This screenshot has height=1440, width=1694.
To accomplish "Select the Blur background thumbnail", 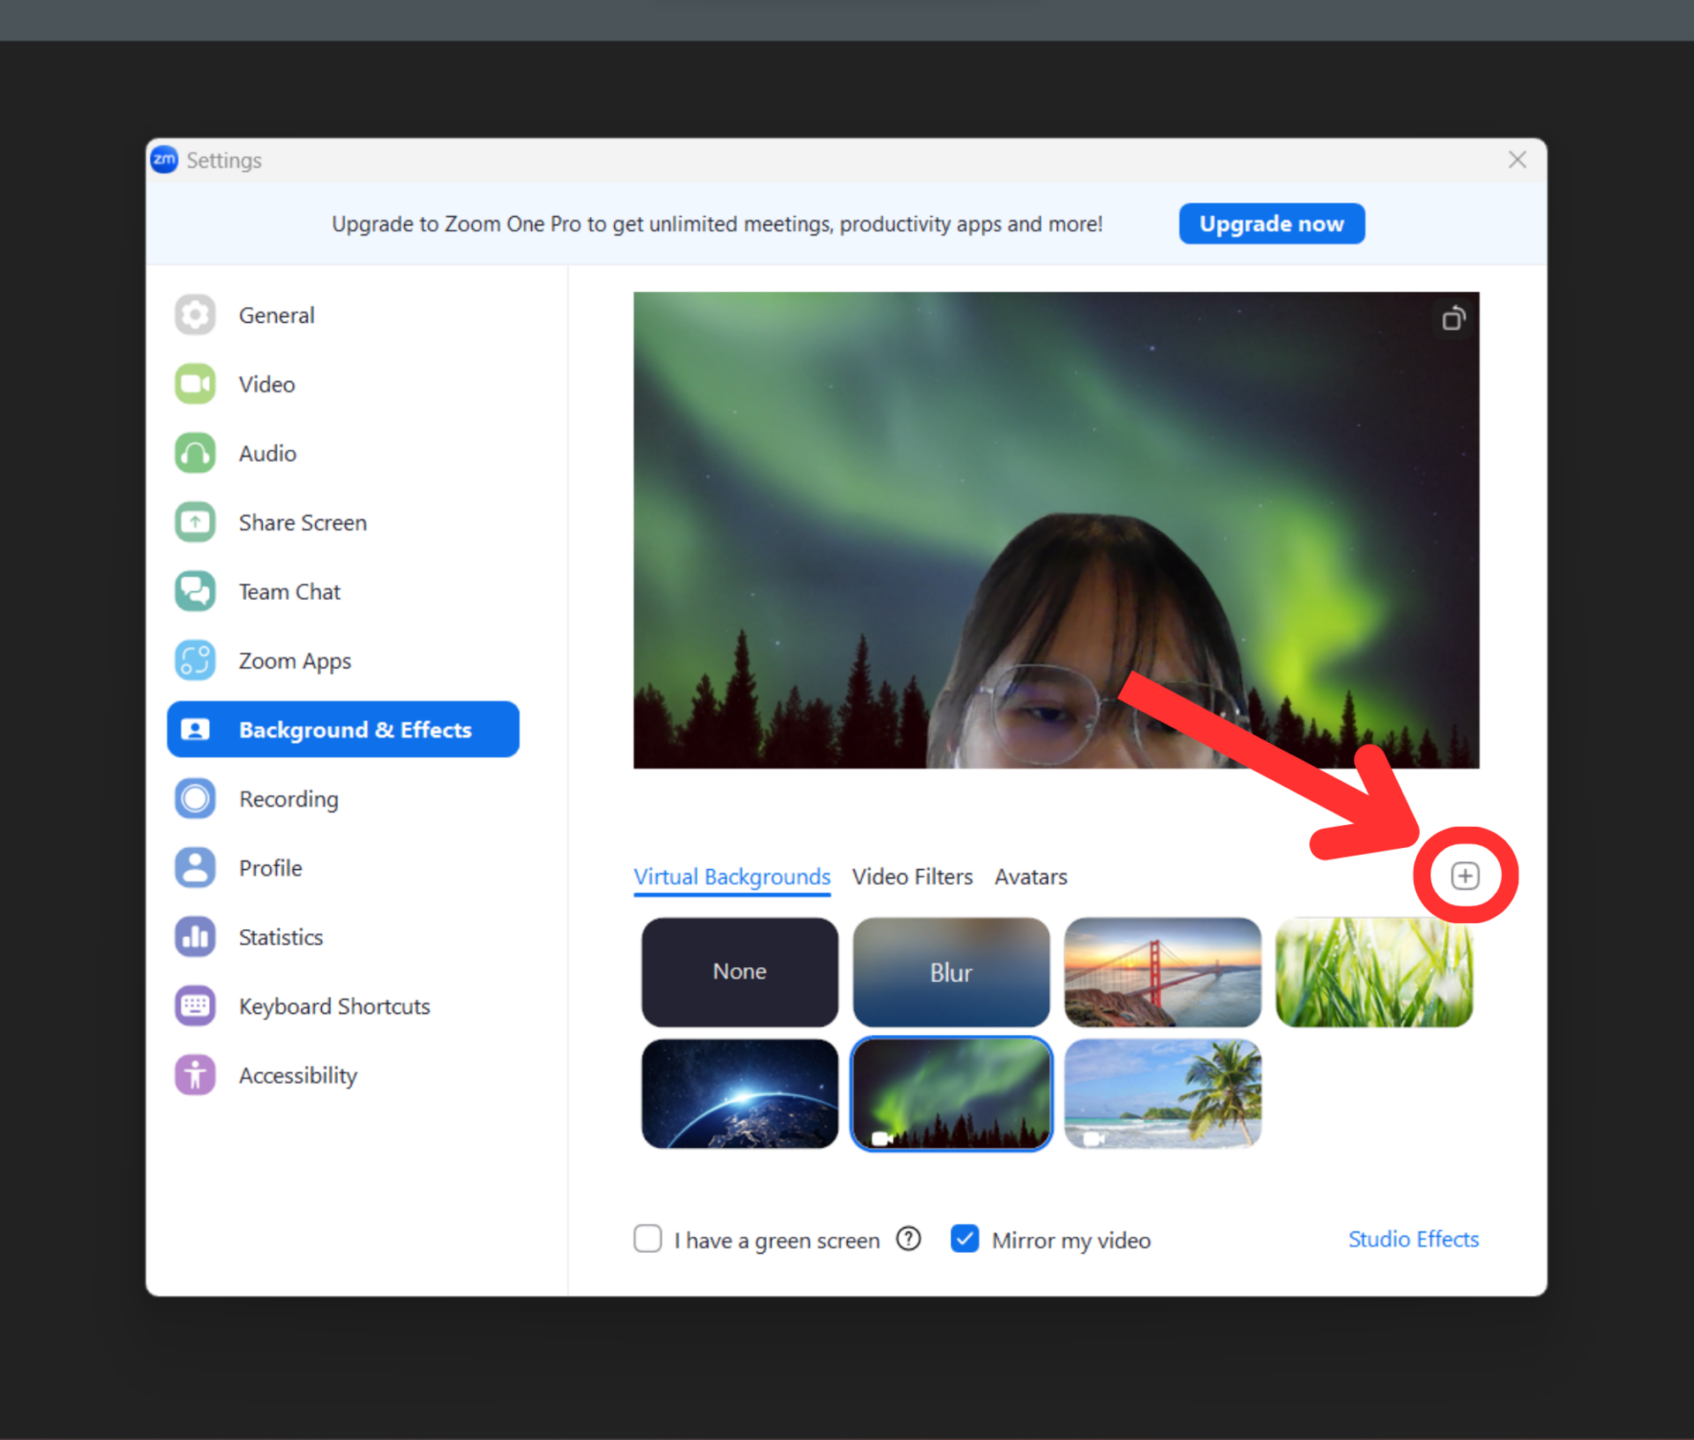I will [x=950, y=971].
